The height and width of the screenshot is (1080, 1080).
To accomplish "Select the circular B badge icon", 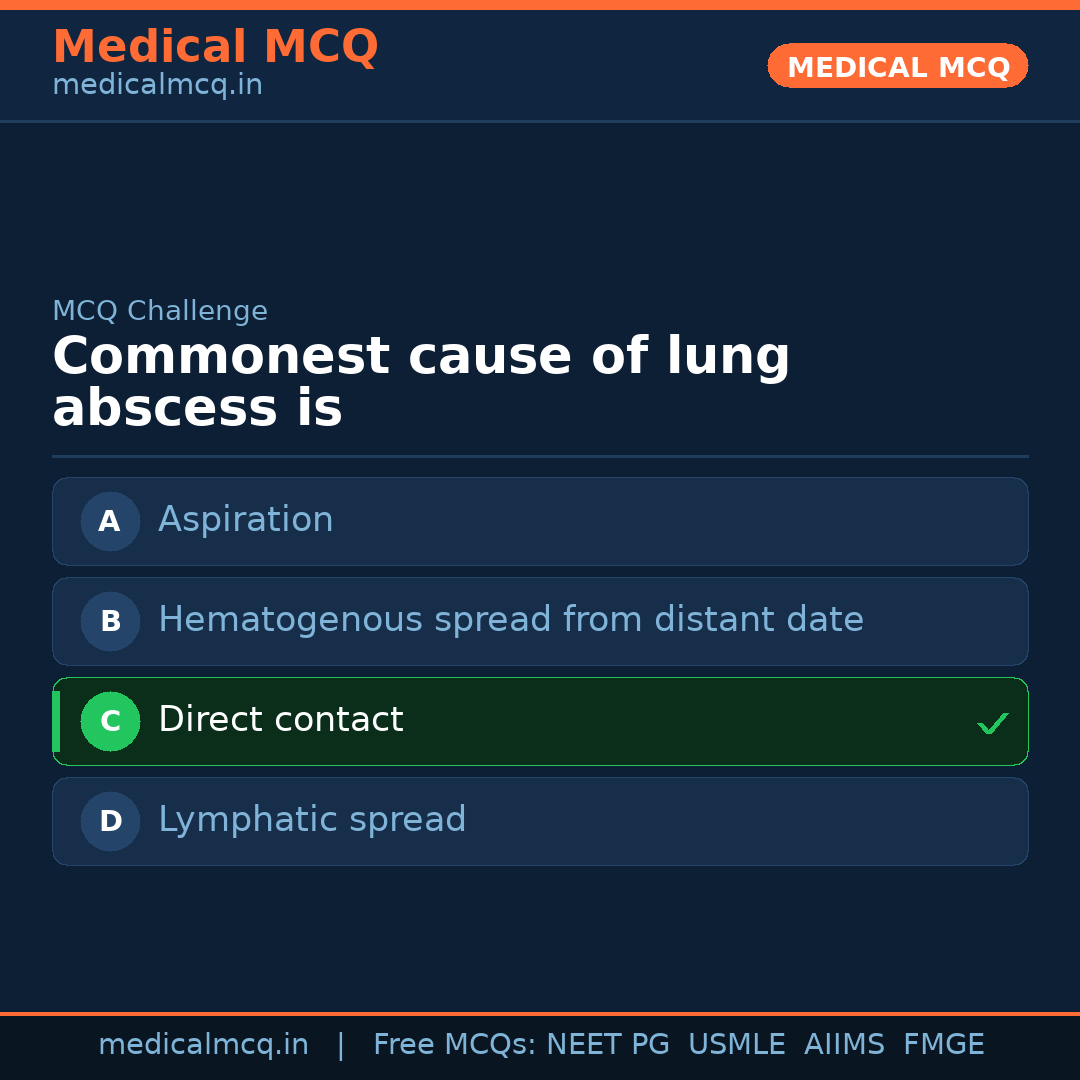I will [110, 621].
